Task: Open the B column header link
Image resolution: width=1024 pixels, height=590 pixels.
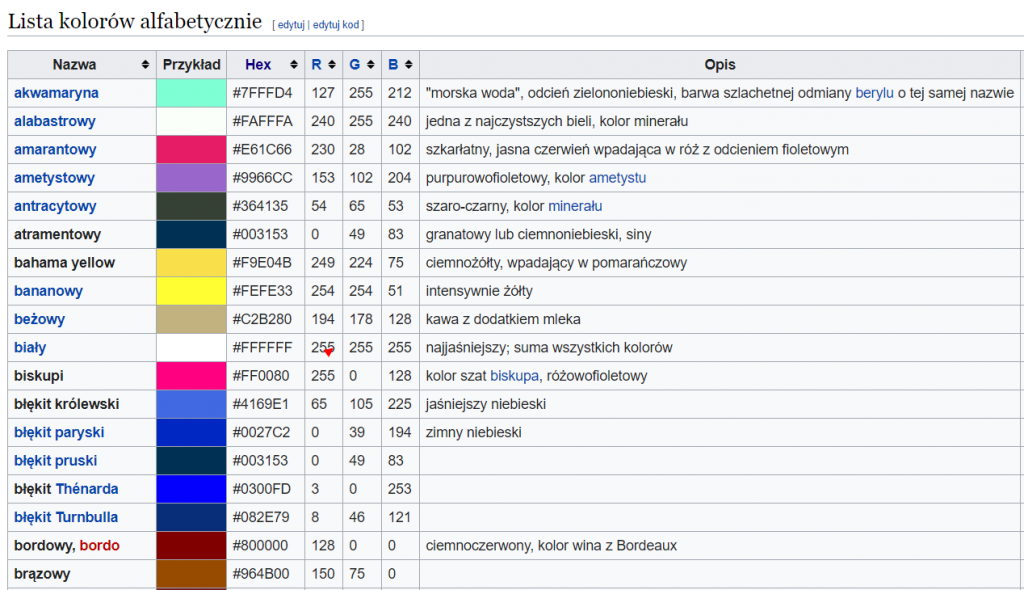Action: pos(393,65)
